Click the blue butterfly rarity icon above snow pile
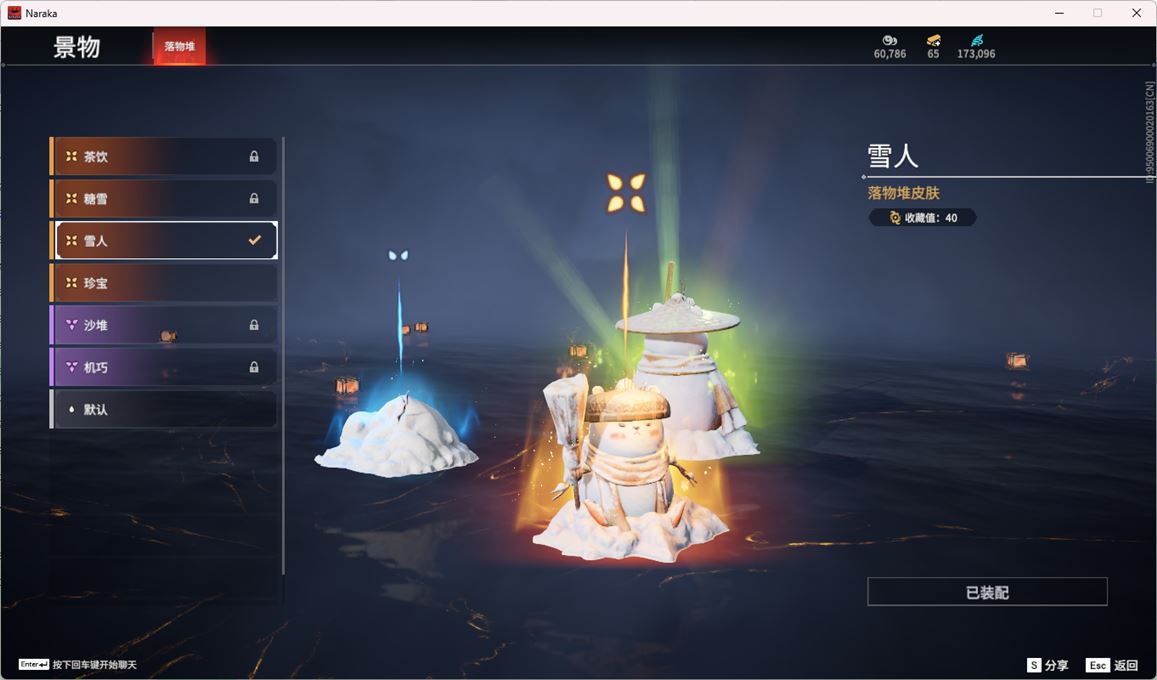The image size is (1157, 680). [x=398, y=255]
